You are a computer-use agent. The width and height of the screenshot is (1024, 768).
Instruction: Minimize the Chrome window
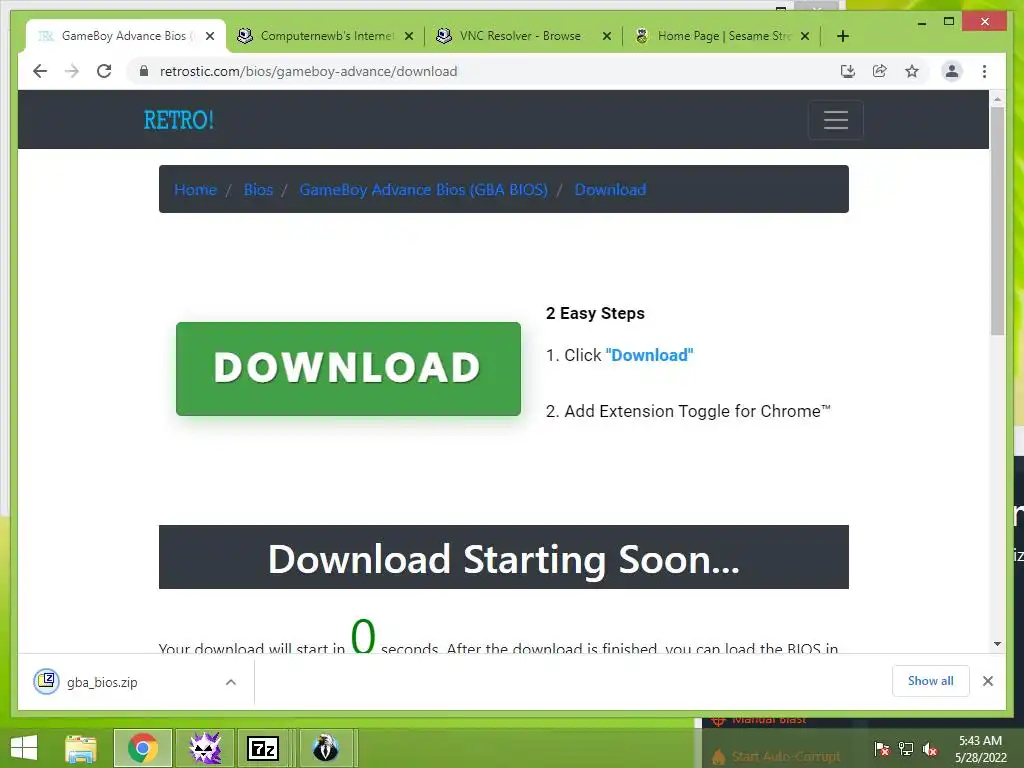pos(921,22)
